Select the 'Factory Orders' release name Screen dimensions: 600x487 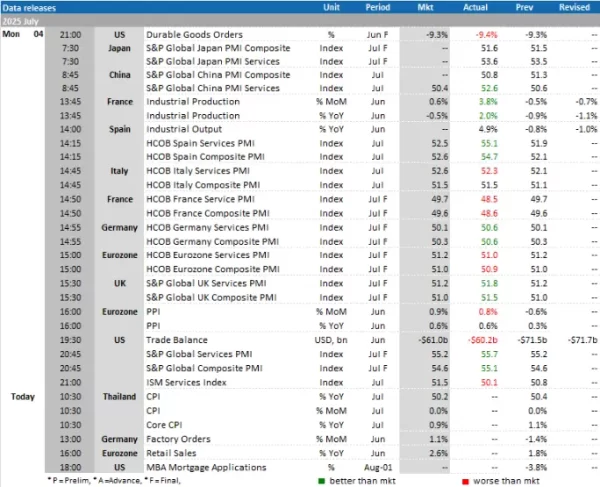coord(178,439)
